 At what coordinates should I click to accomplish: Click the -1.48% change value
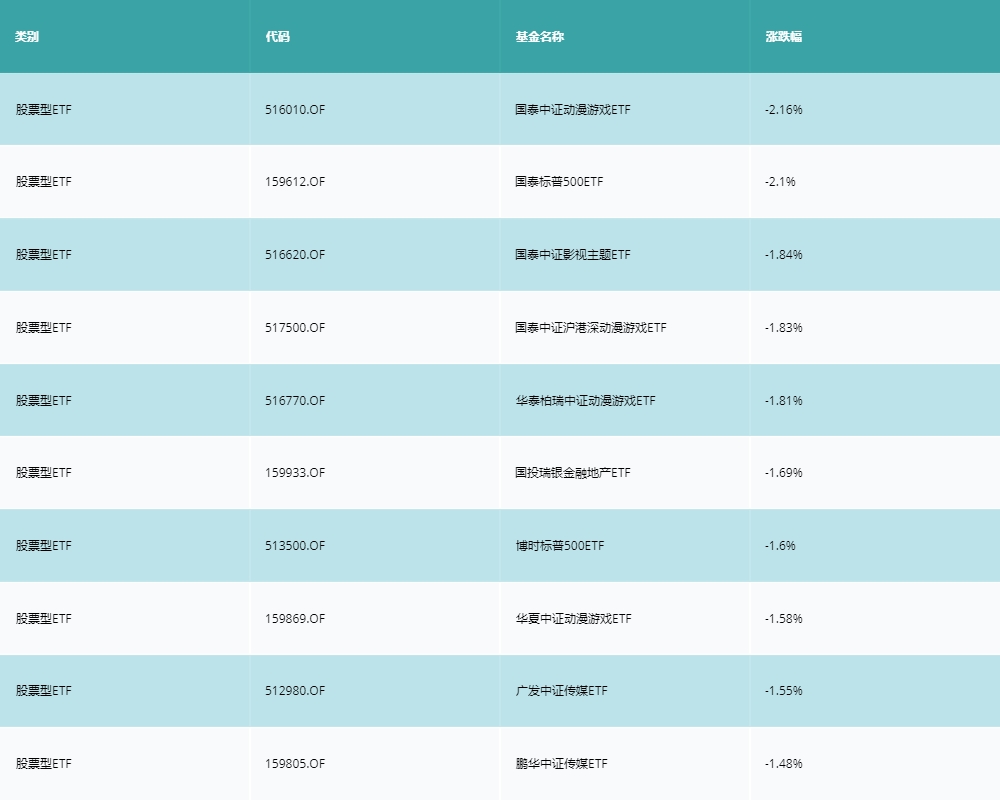point(784,764)
